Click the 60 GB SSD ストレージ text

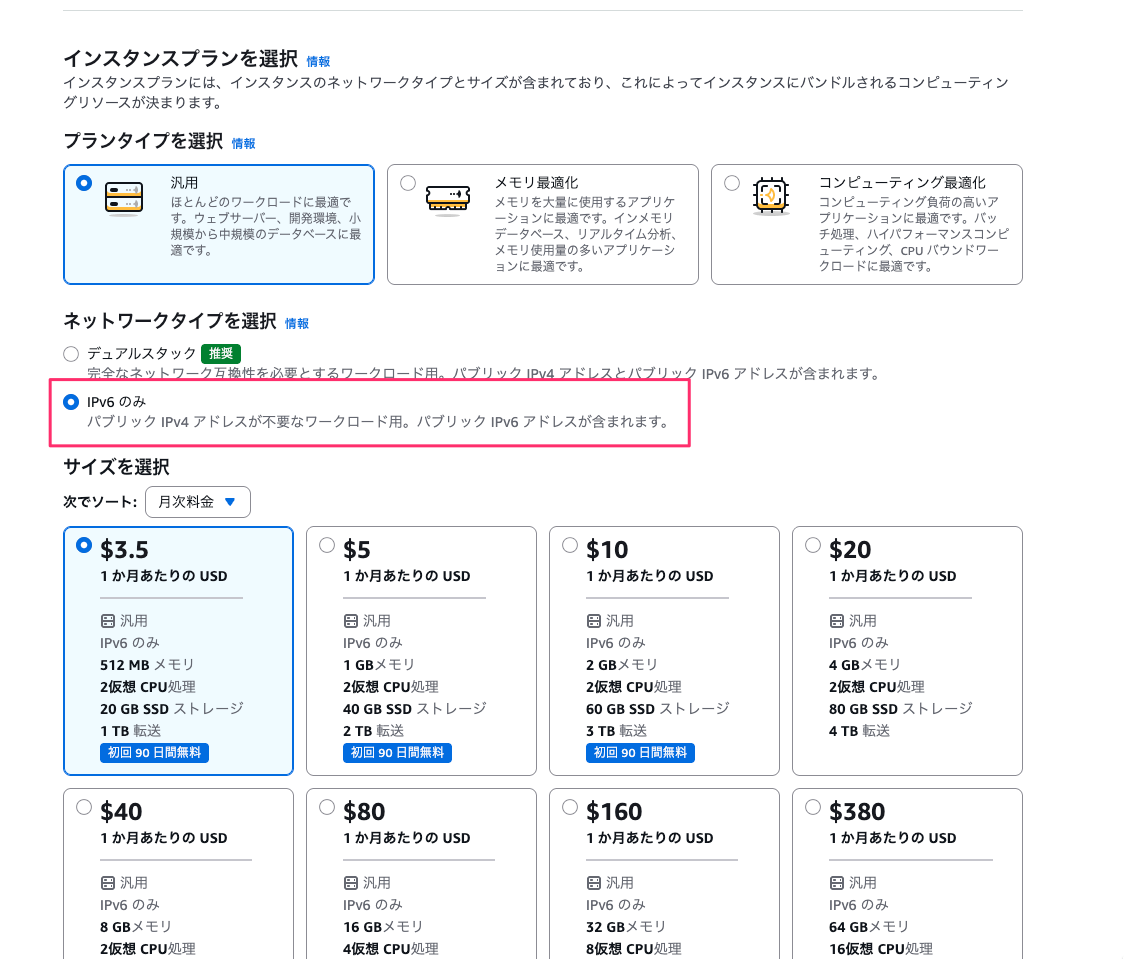point(658,709)
